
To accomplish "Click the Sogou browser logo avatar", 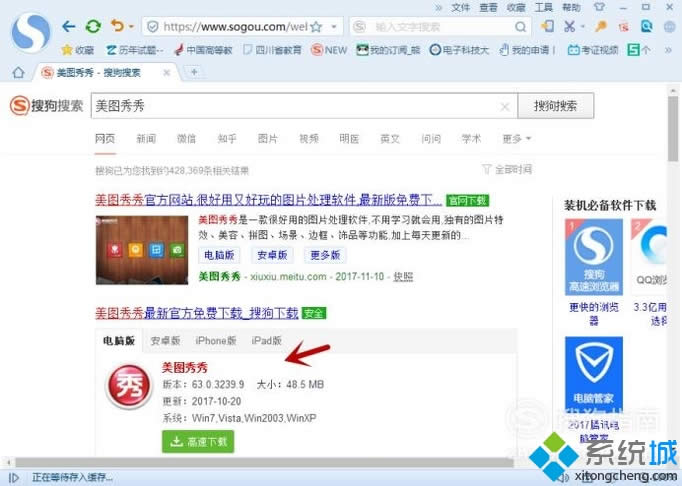I will [x=30, y=33].
